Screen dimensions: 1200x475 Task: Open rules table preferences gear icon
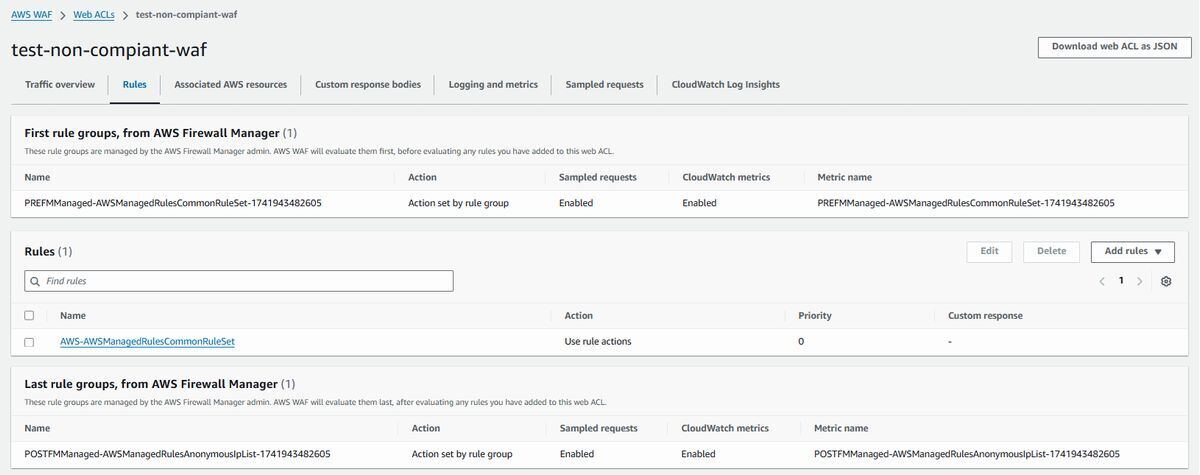click(1166, 281)
